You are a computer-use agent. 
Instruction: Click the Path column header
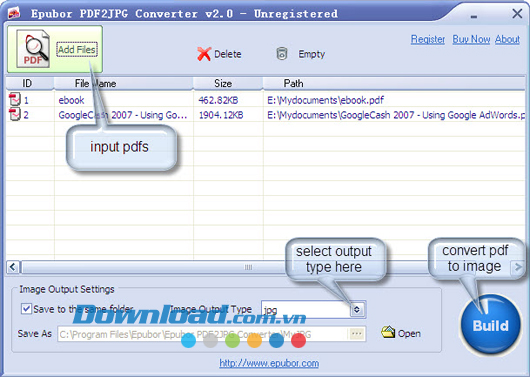pyautogui.click(x=394, y=84)
